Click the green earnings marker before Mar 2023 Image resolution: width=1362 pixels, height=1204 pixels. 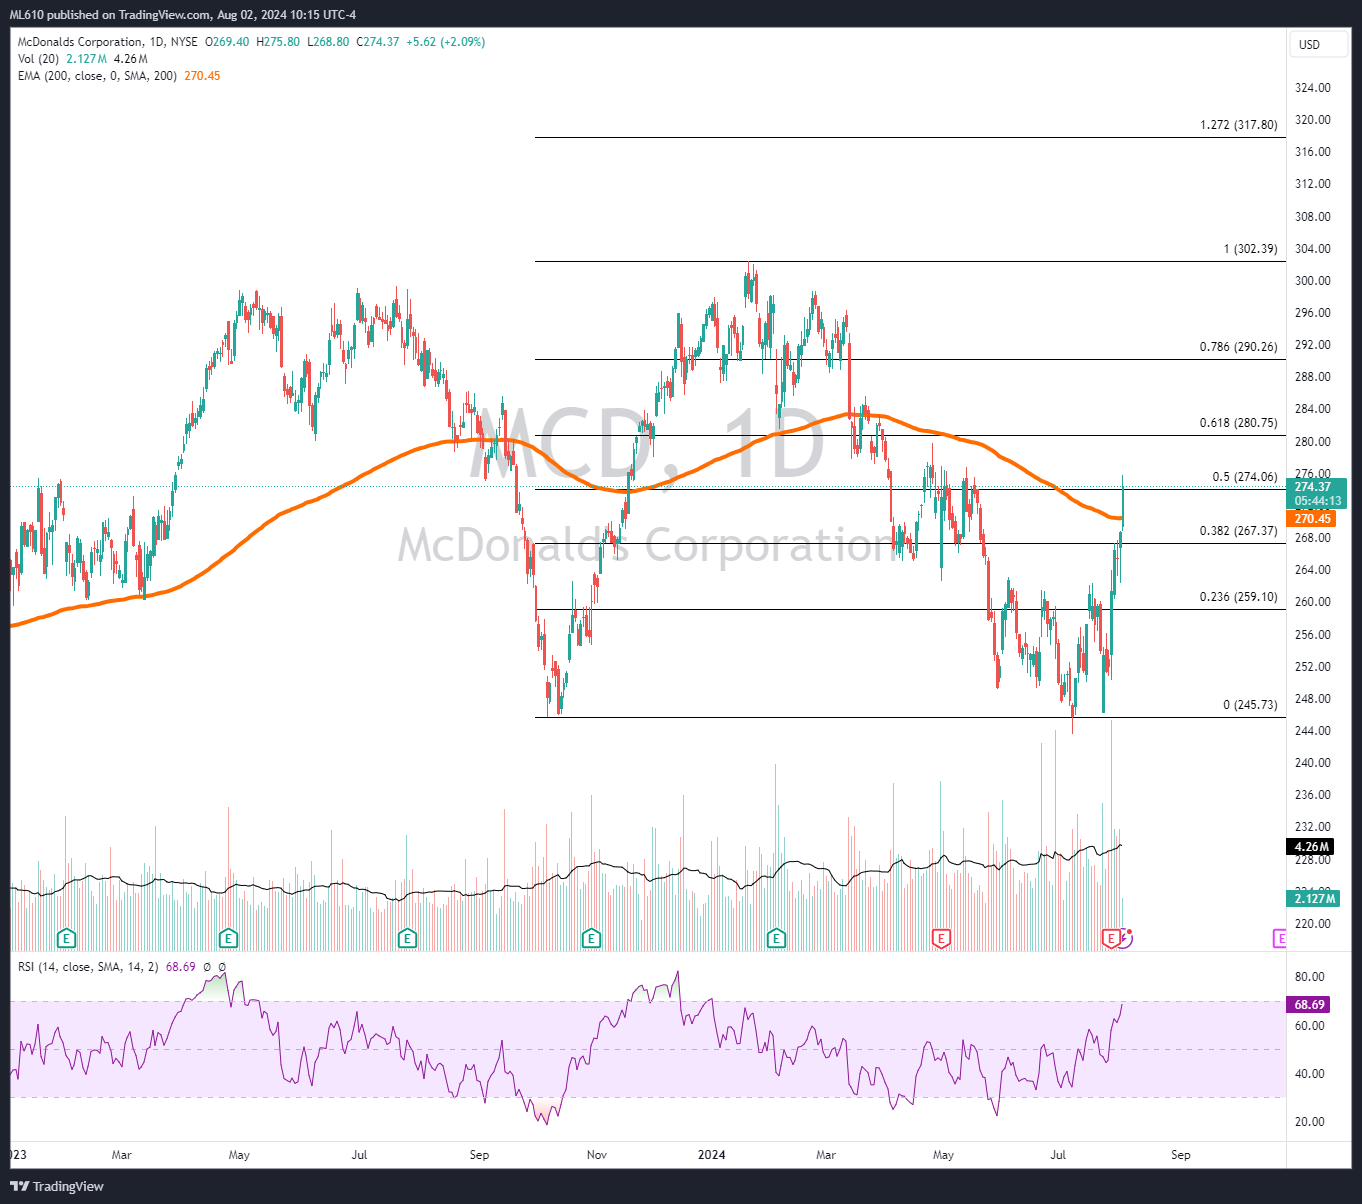click(x=66, y=938)
